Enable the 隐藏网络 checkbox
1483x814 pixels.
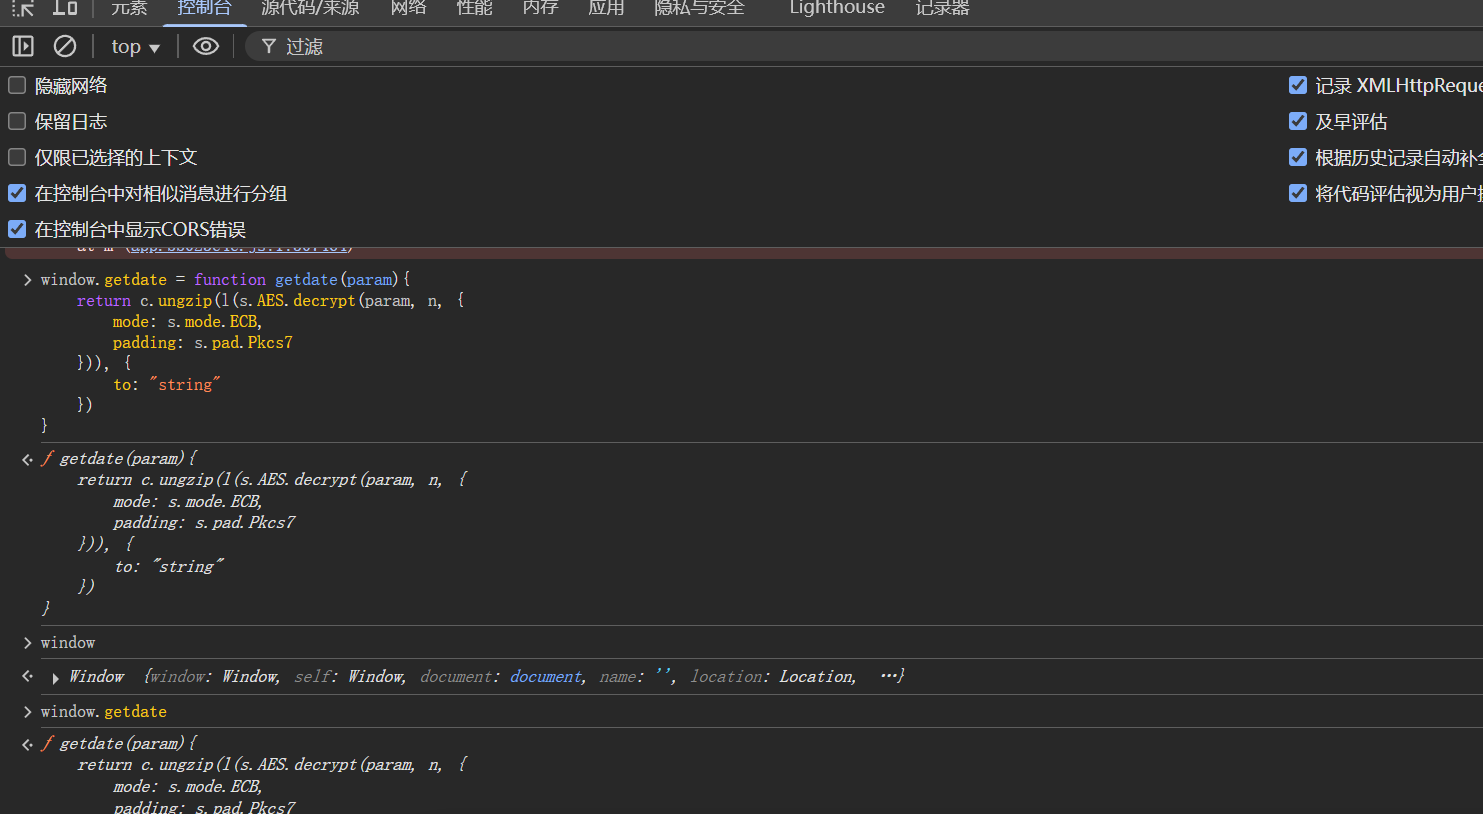point(17,85)
